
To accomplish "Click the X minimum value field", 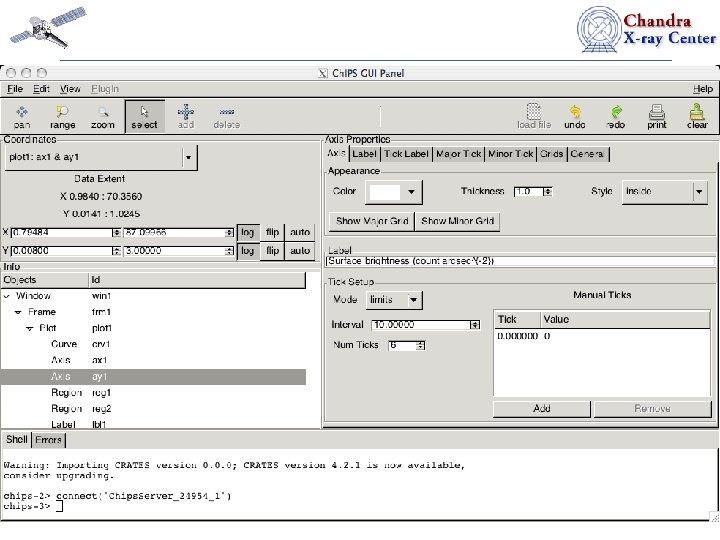I will pyautogui.click(x=62, y=233).
